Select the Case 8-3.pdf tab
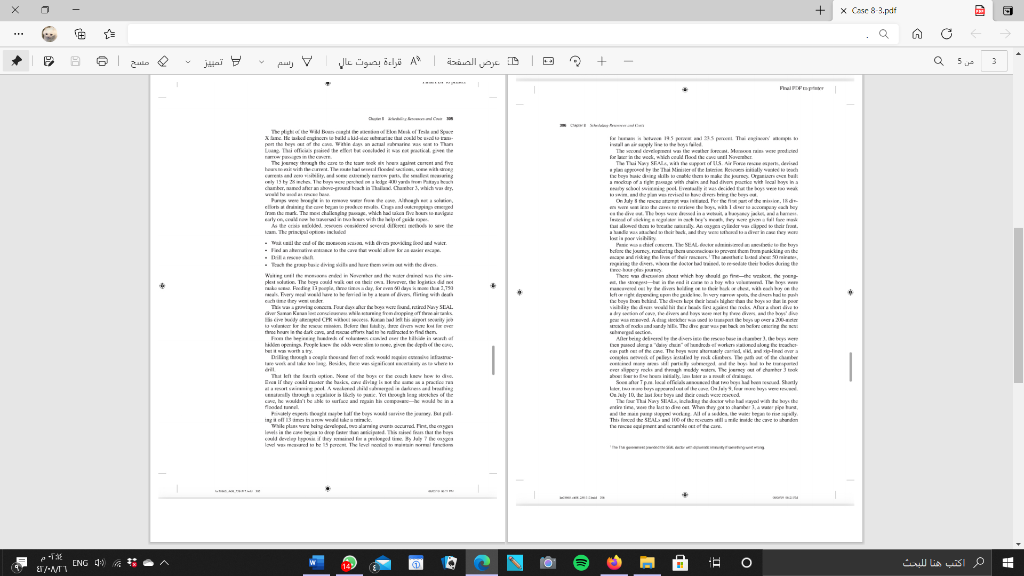Image resolution: width=1024 pixels, height=576 pixels. (x=912, y=10)
